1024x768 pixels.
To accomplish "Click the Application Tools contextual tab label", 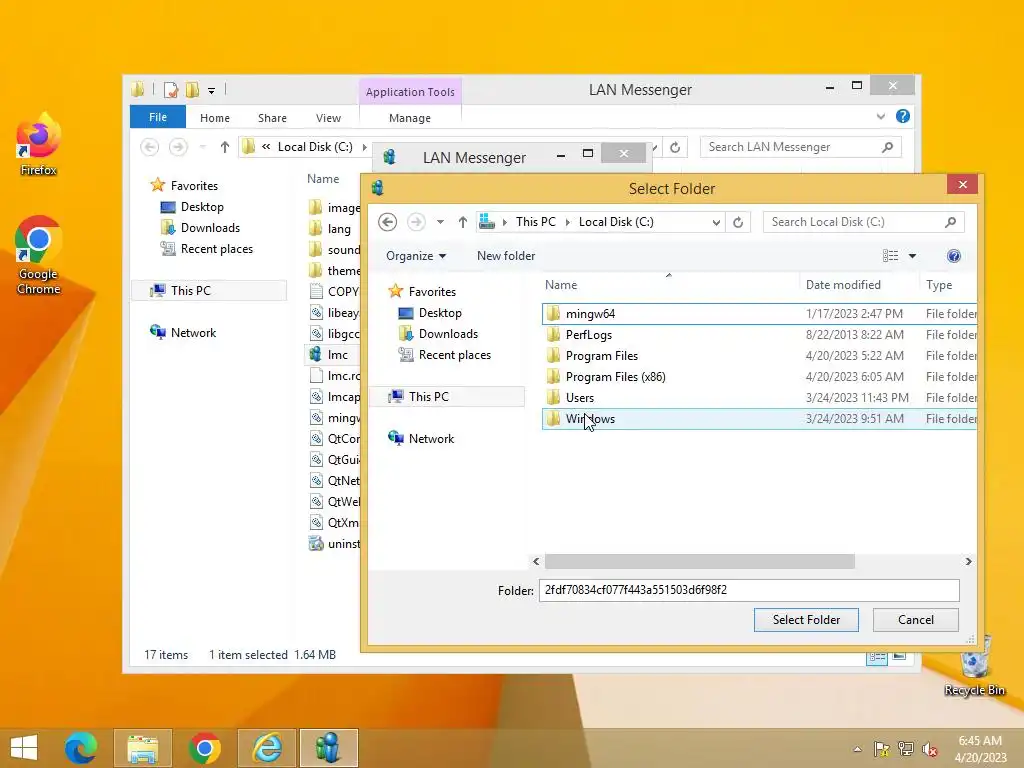I will (x=410, y=92).
